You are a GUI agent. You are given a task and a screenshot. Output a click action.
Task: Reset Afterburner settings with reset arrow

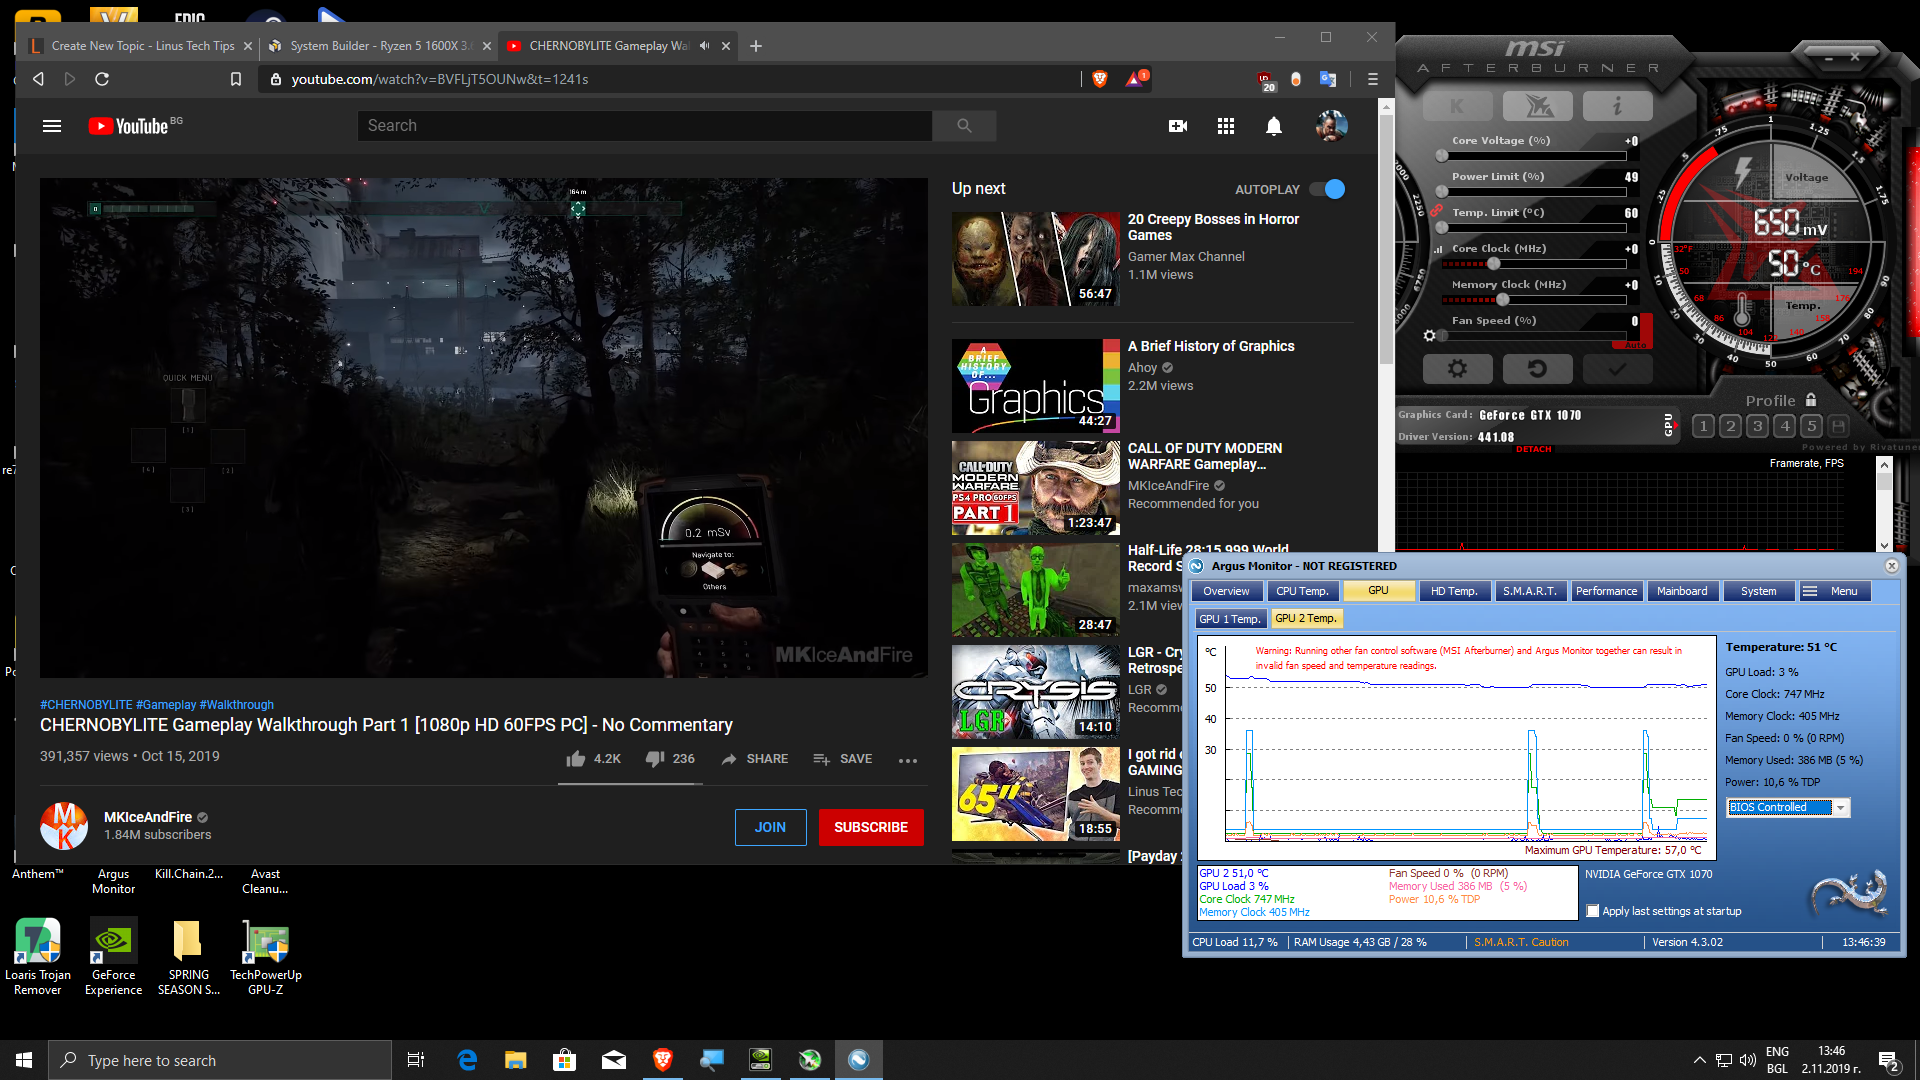pos(1537,369)
